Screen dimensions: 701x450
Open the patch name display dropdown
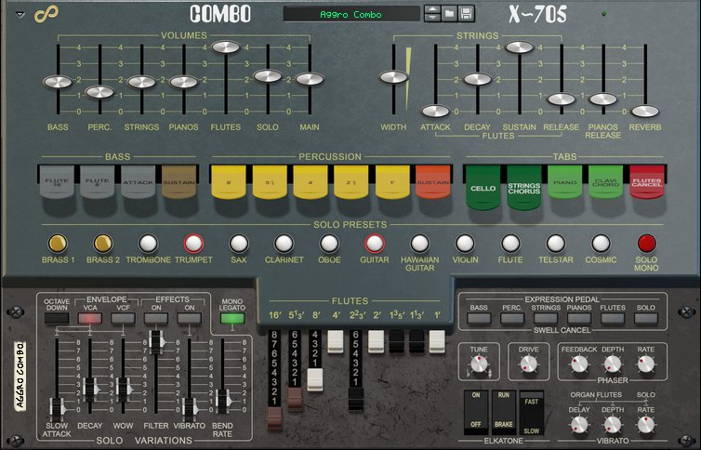[x=350, y=14]
